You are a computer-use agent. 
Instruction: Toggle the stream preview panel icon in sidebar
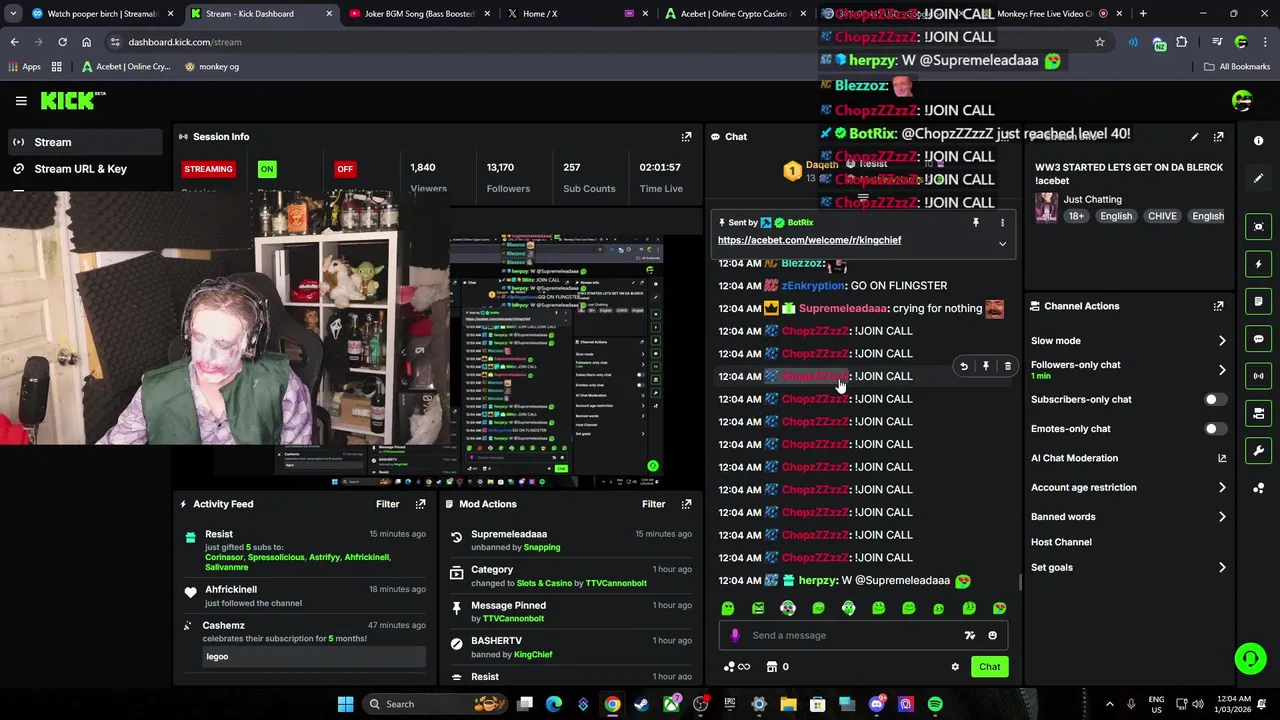[x=1259, y=227]
